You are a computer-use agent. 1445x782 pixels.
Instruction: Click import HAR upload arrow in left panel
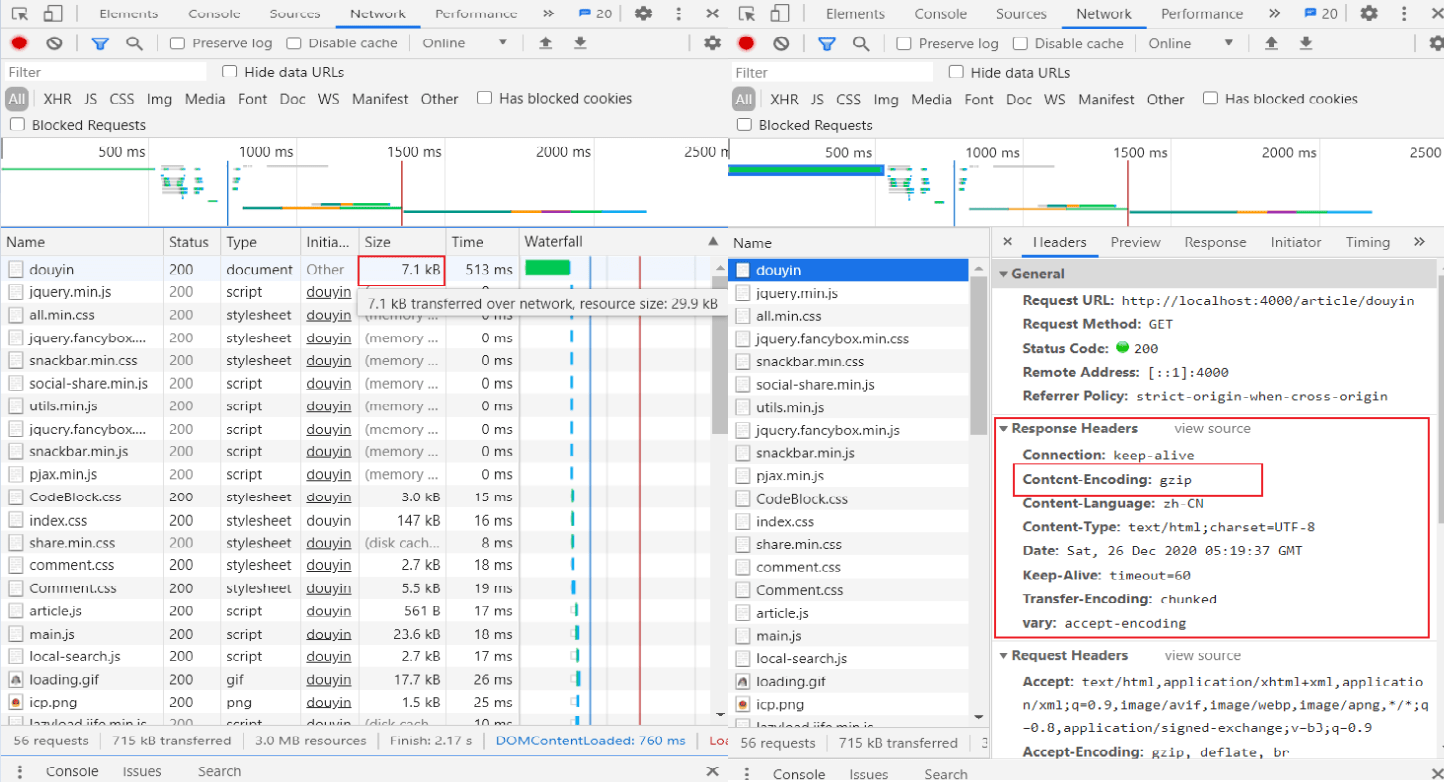point(545,43)
